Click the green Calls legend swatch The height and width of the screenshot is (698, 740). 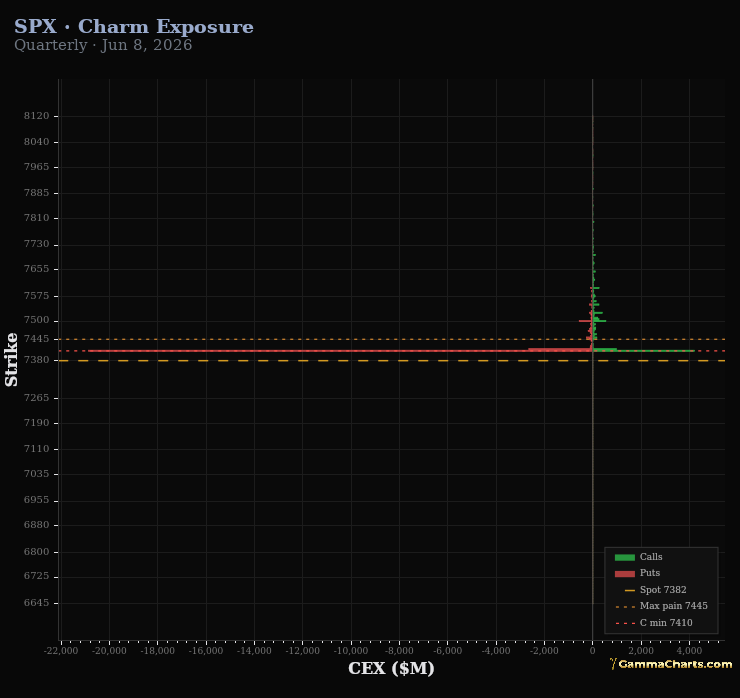pyautogui.click(x=624, y=557)
